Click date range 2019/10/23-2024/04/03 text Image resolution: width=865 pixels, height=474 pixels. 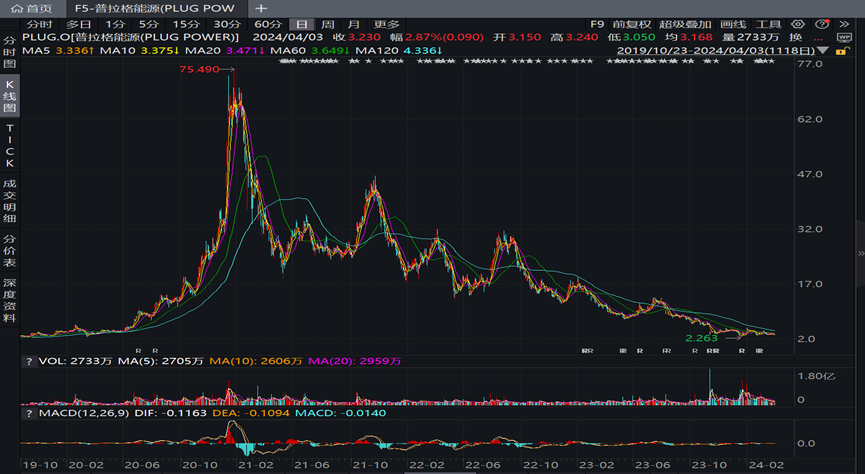pyautogui.click(x=716, y=50)
